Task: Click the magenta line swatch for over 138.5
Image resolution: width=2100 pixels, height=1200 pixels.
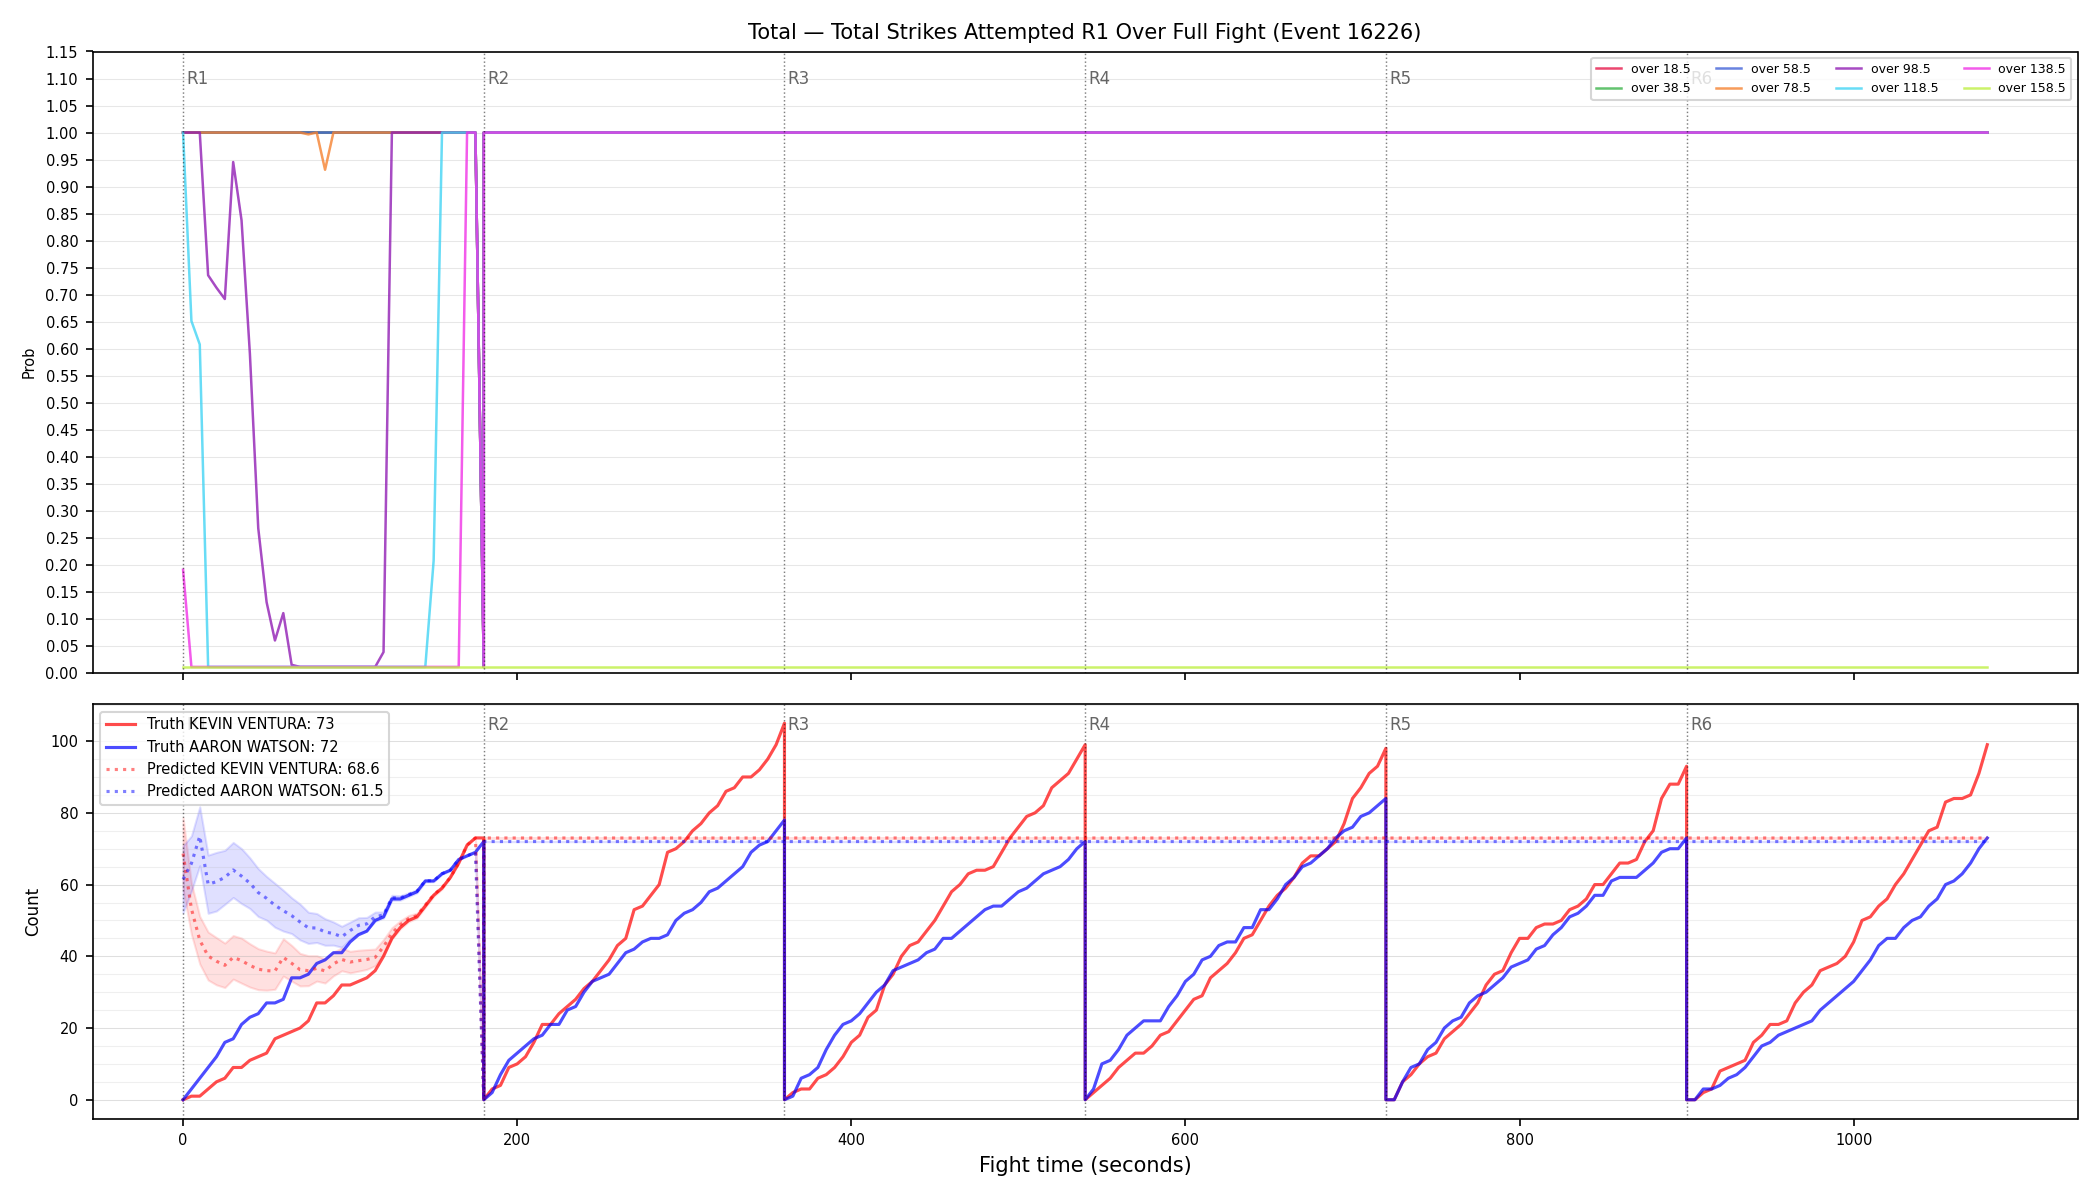Action: [x=1976, y=69]
